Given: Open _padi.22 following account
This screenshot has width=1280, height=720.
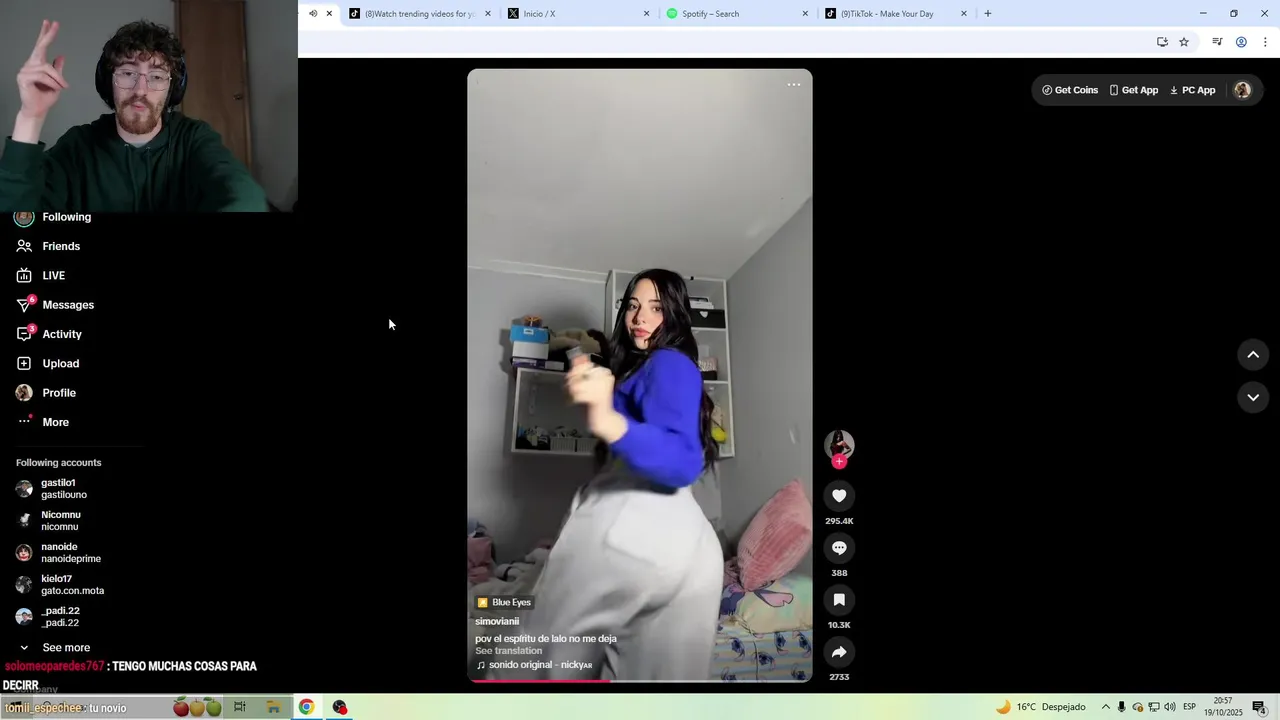Looking at the screenshot, I should (x=48, y=617).
